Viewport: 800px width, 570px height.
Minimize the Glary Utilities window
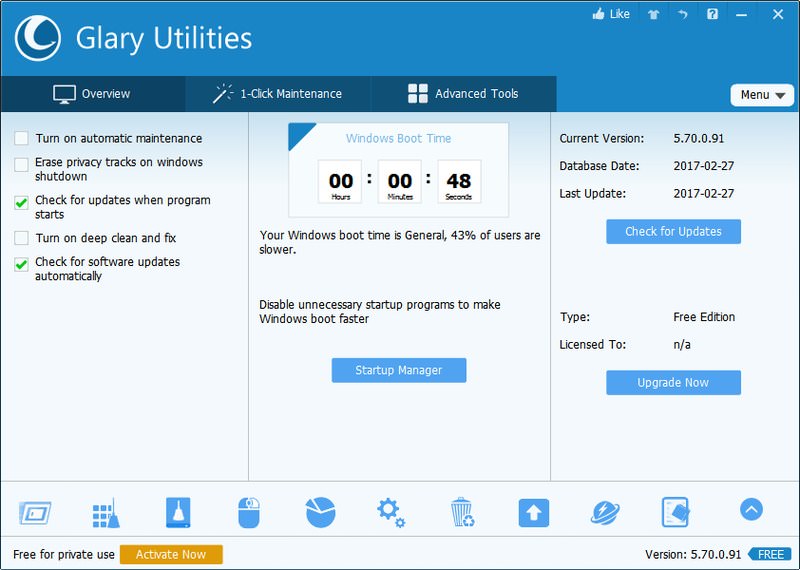pyautogui.click(x=741, y=14)
